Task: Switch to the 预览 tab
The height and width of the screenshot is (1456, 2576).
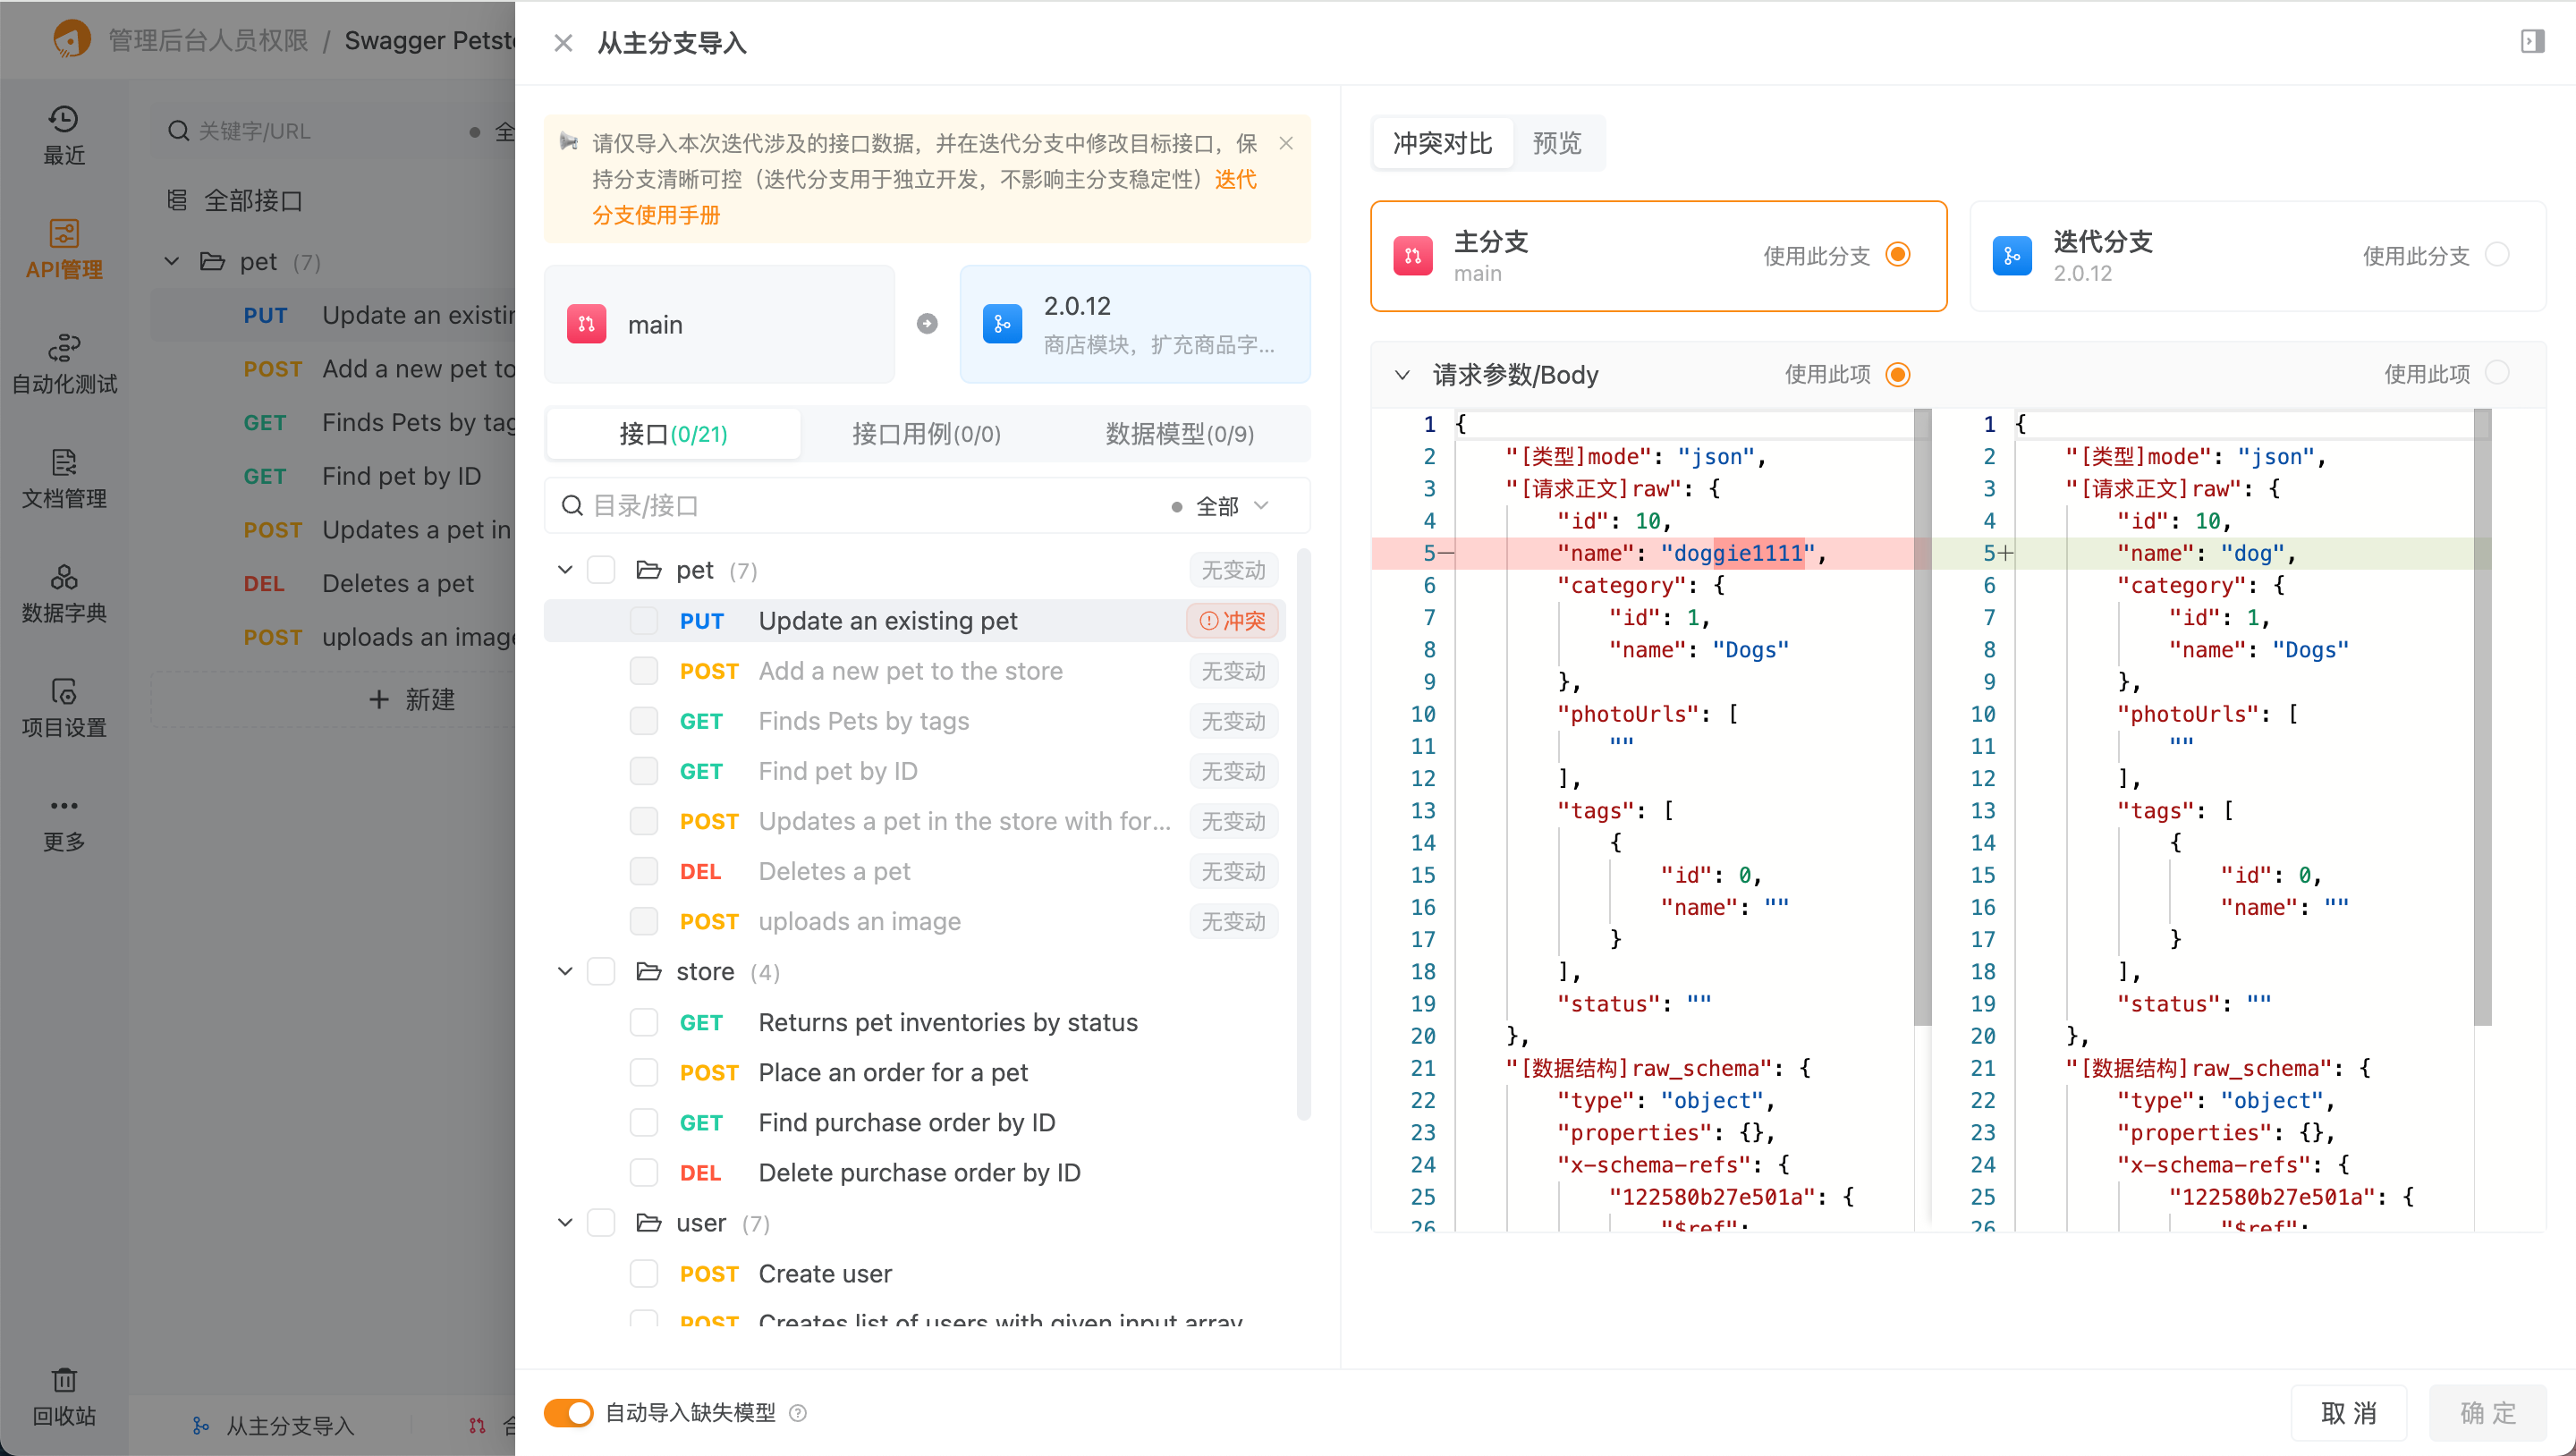Action: [x=1557, y=143]
